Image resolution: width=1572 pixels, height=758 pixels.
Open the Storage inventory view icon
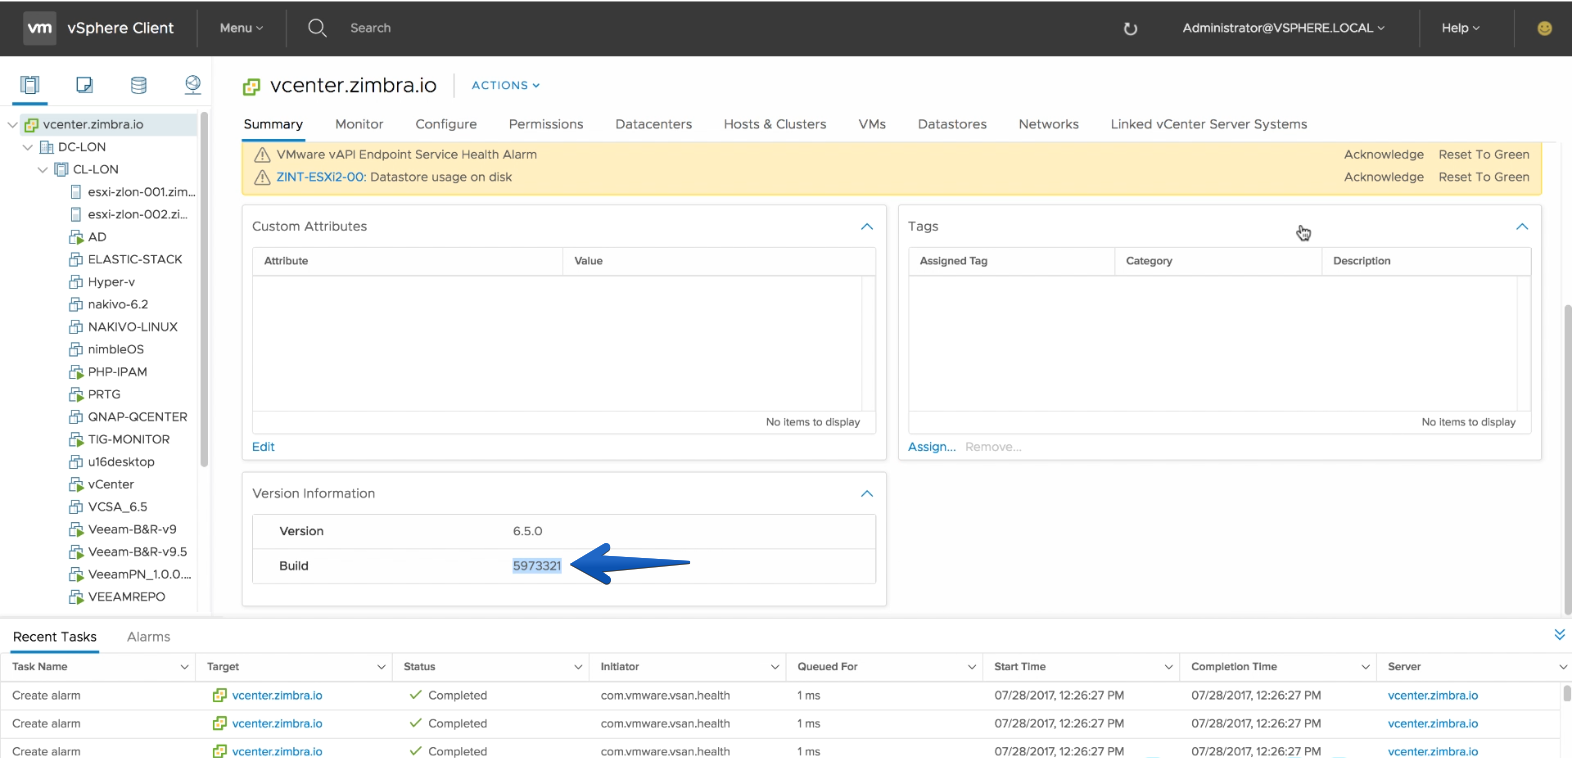coord(139,85)
